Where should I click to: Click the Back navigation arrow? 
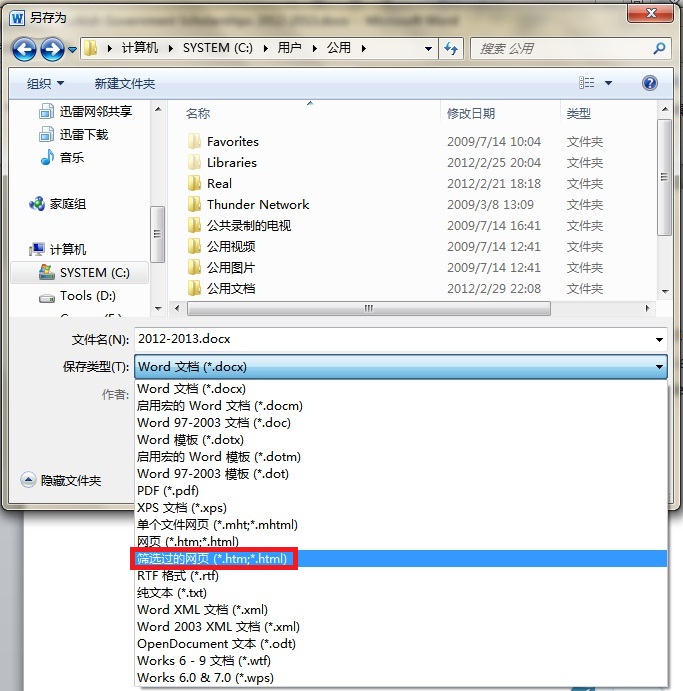[x=24, y=49]
